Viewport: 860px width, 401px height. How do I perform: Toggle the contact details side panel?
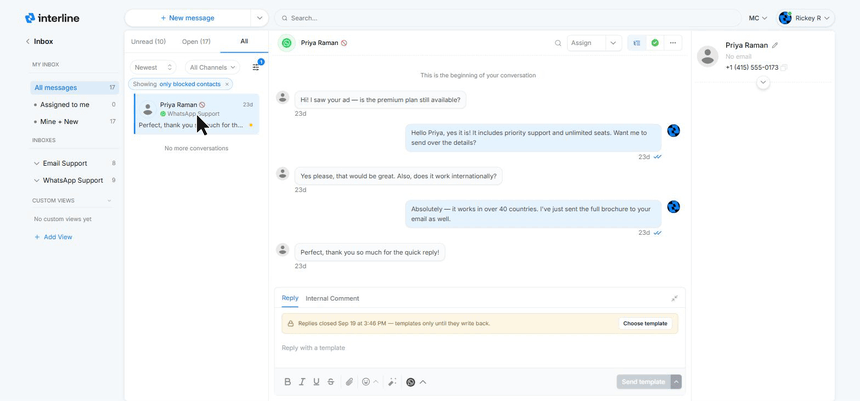[637, 43]
